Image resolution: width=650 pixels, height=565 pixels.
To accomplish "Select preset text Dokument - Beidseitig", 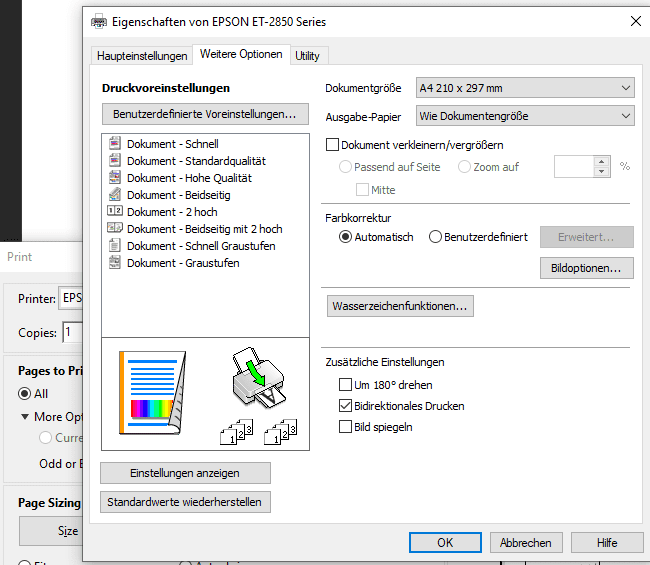I will (179, 195).
